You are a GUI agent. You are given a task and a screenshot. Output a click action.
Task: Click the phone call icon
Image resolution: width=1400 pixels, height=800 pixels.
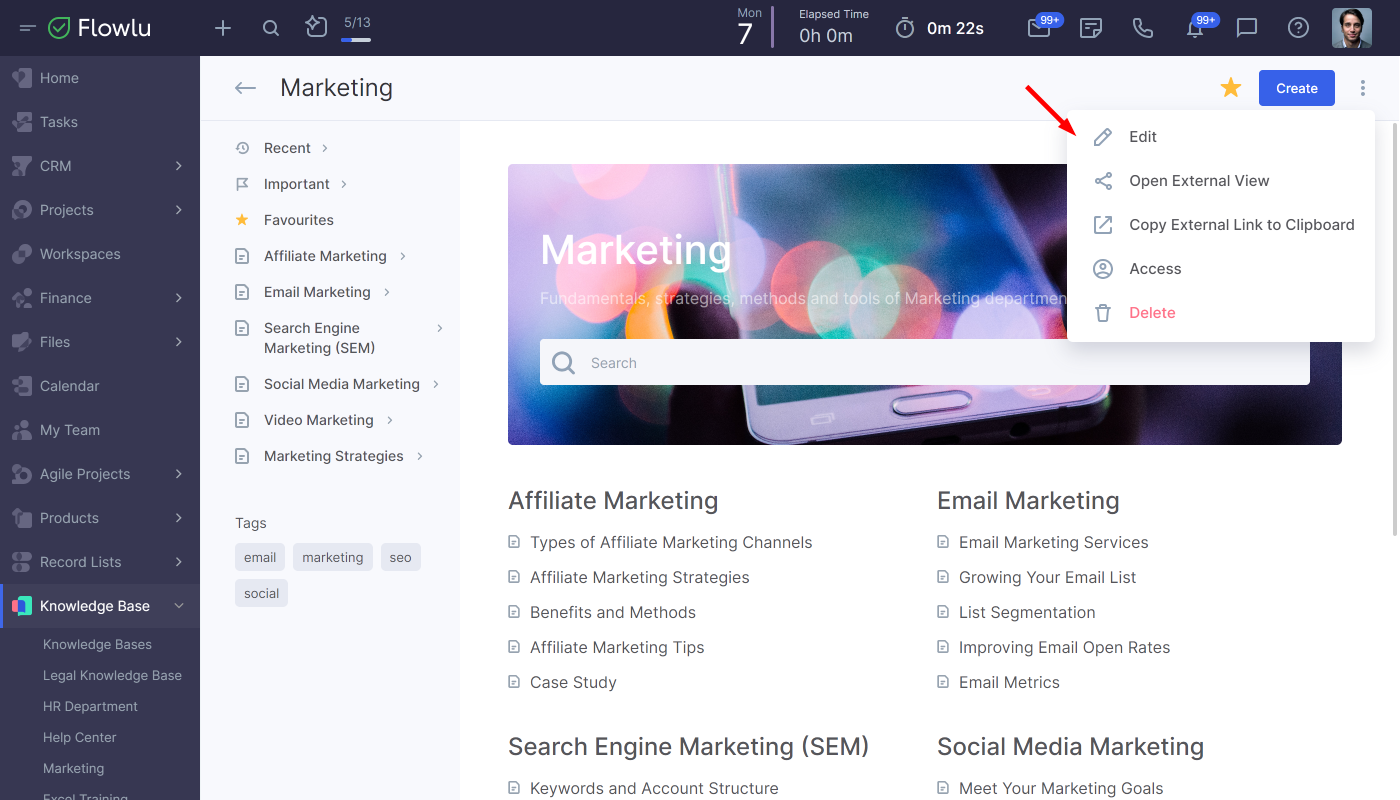(1143, 28)
